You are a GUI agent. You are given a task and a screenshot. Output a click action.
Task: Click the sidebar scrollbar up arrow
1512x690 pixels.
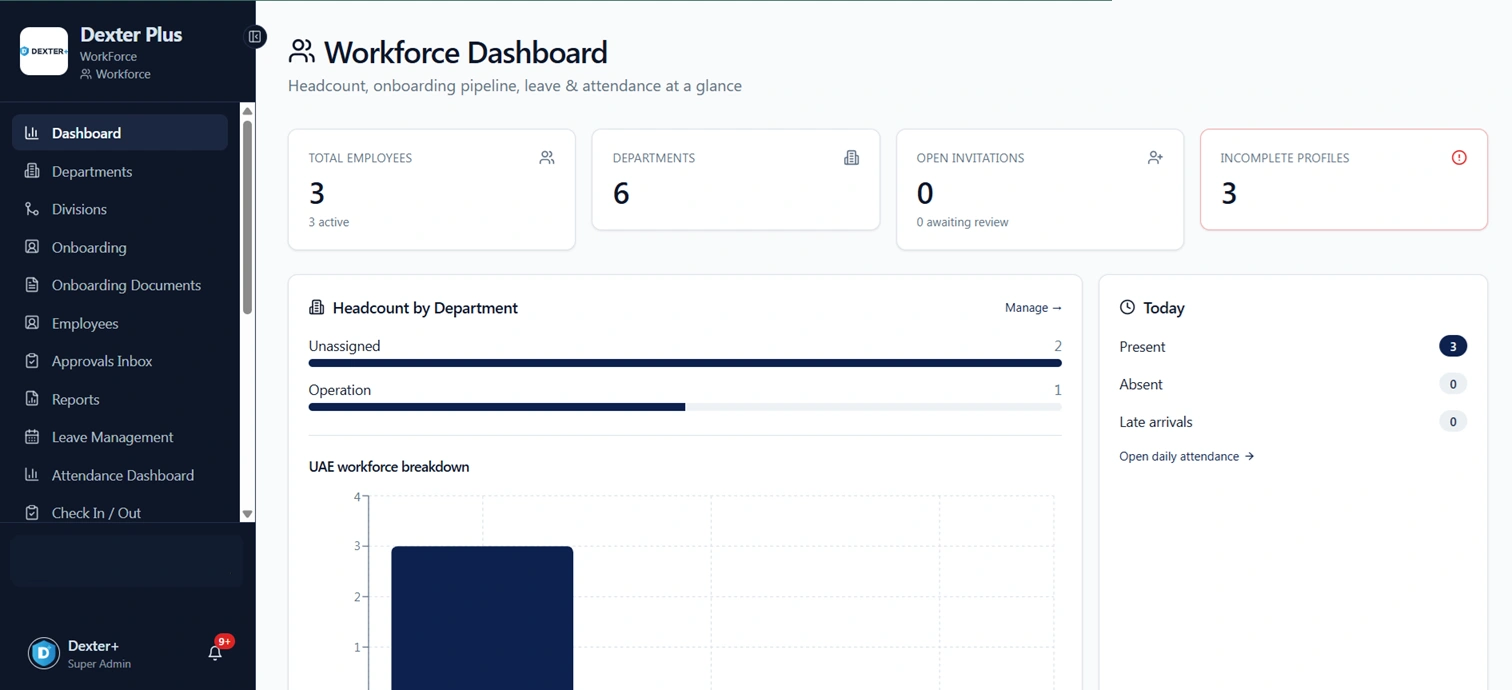click(247, 111)
